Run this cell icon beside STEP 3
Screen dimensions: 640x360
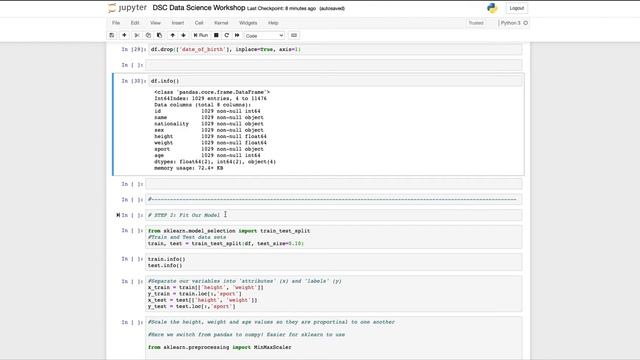[x=118, y=215]
